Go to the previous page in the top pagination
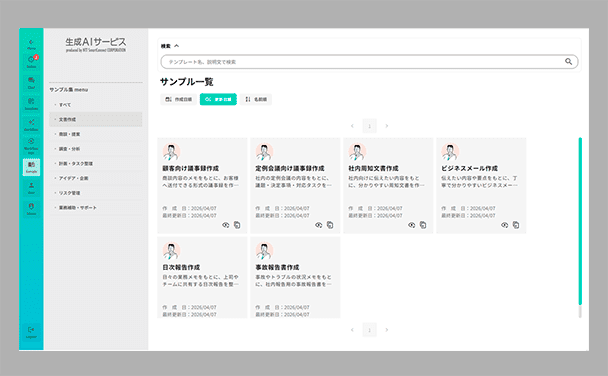Viewport: 608px width, 376px height. (352, 126)
